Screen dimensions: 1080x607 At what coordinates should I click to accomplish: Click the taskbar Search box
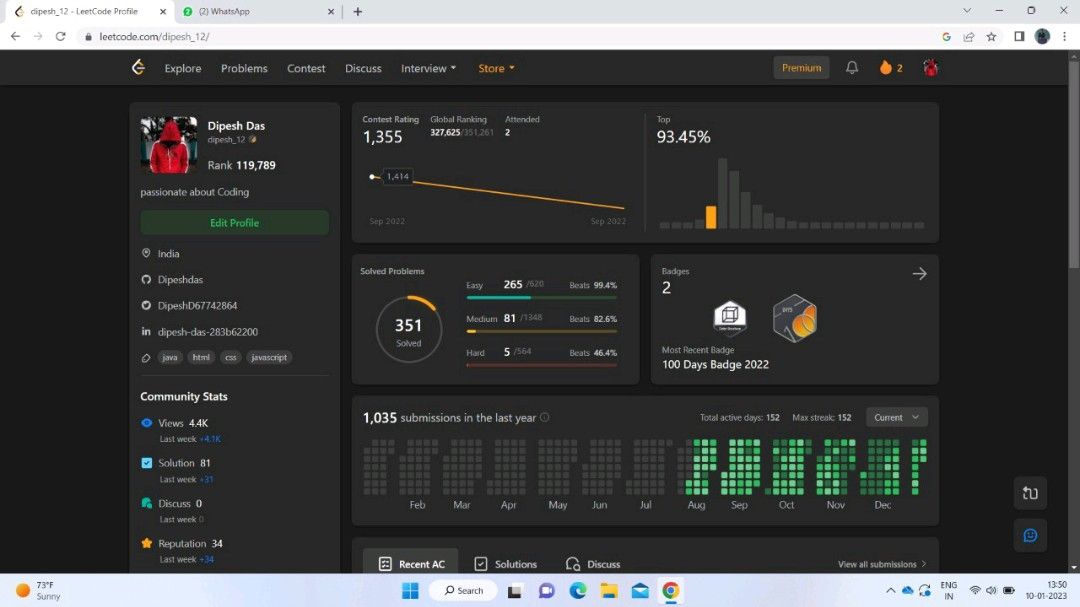coord(464,590)
